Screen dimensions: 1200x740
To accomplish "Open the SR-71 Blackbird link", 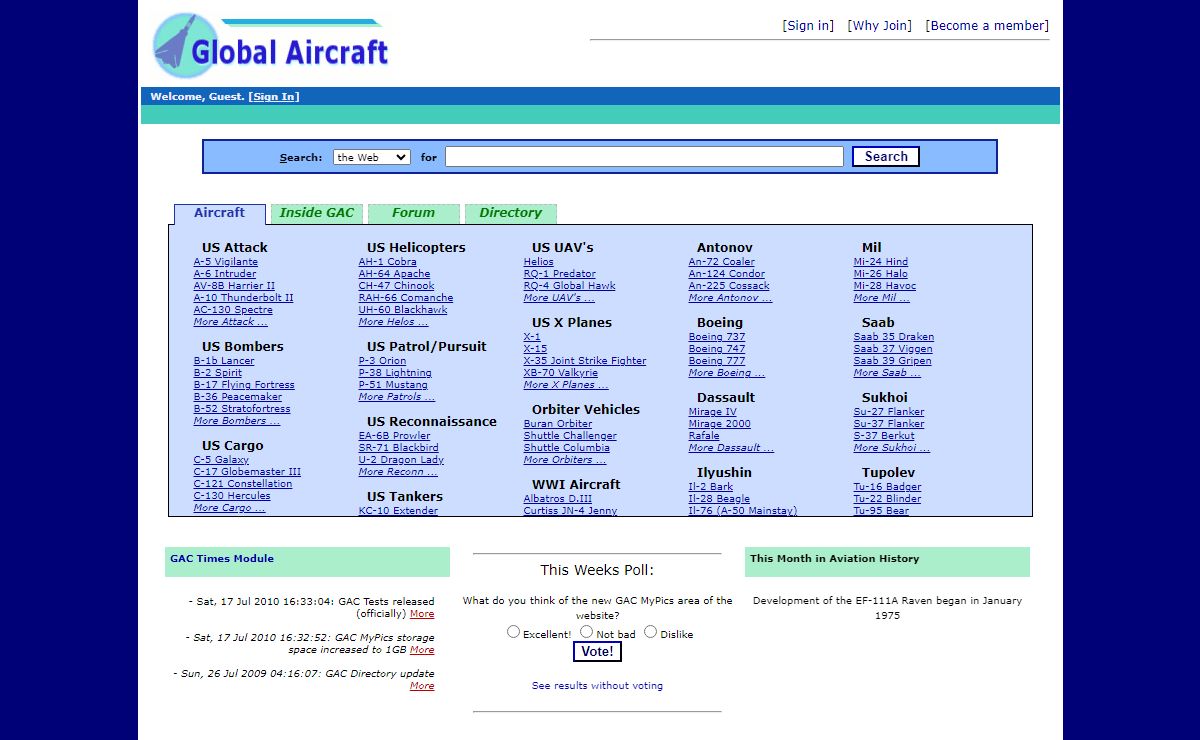I will [x=398, y=448].
